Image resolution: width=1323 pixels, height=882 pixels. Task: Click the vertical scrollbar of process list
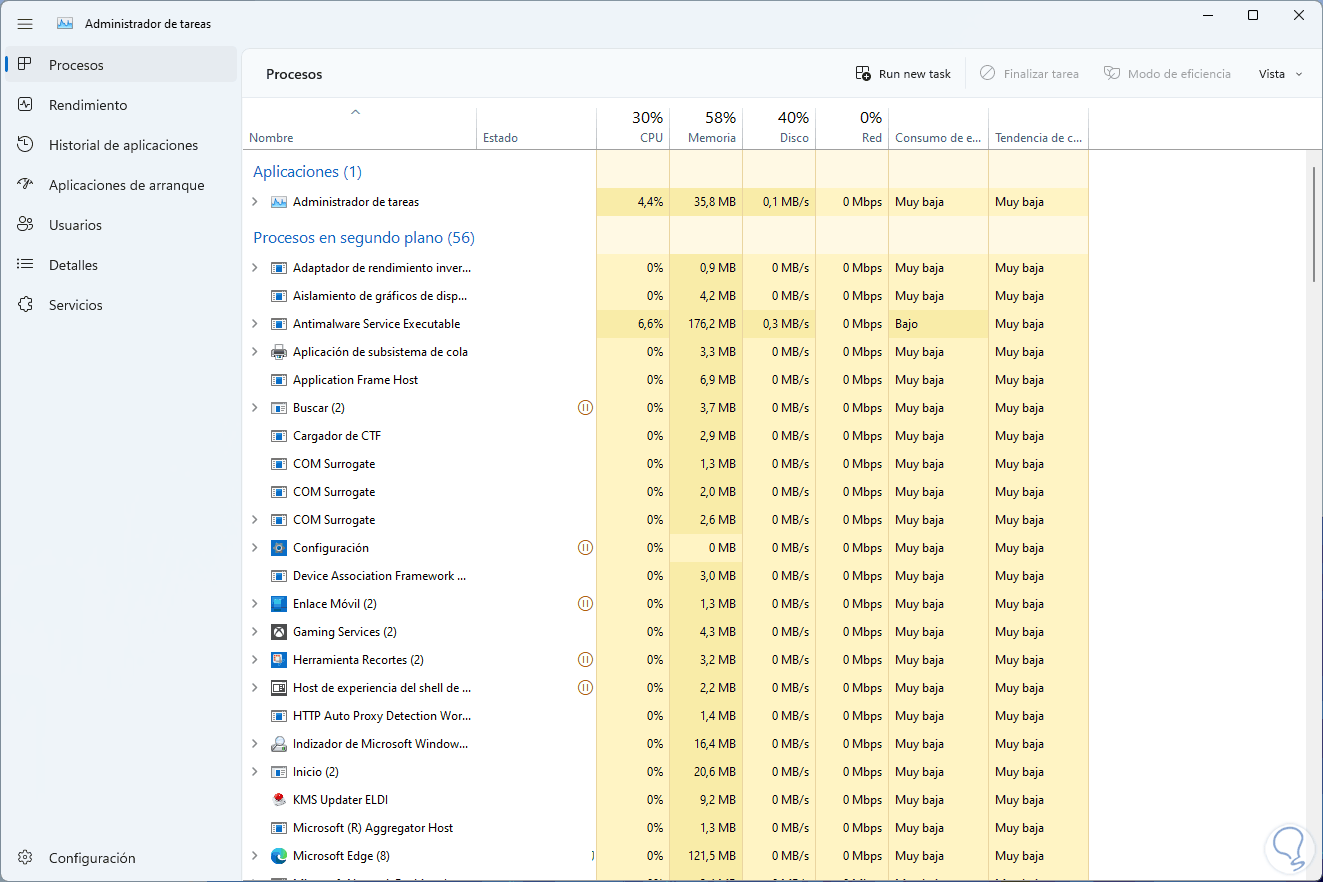[x=1315, y=225]
